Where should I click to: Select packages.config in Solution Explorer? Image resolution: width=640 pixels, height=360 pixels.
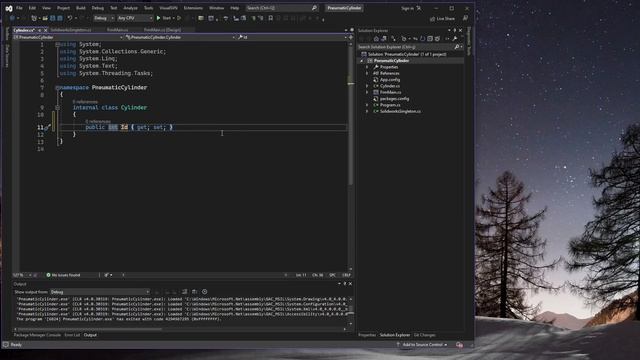coord(394,99)
